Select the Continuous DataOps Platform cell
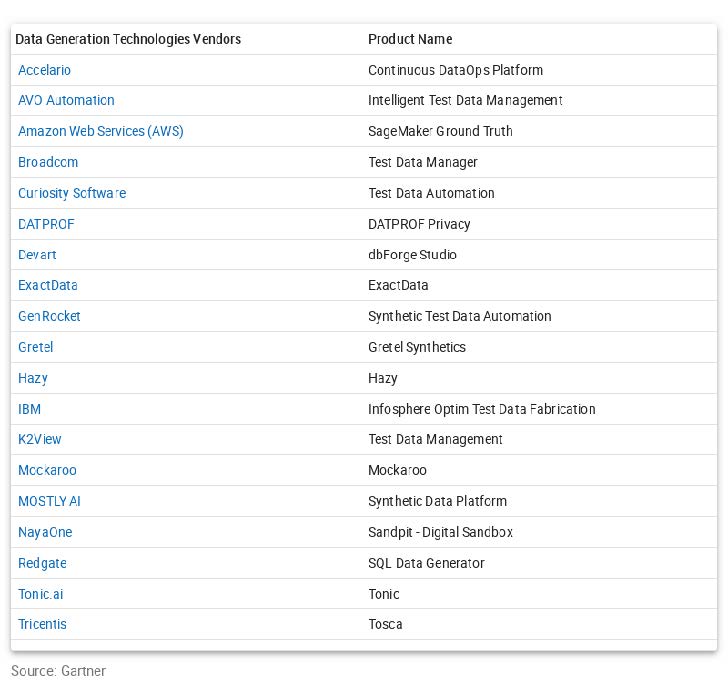This screenshot has width=728, height=689. [x=455, y=70]
